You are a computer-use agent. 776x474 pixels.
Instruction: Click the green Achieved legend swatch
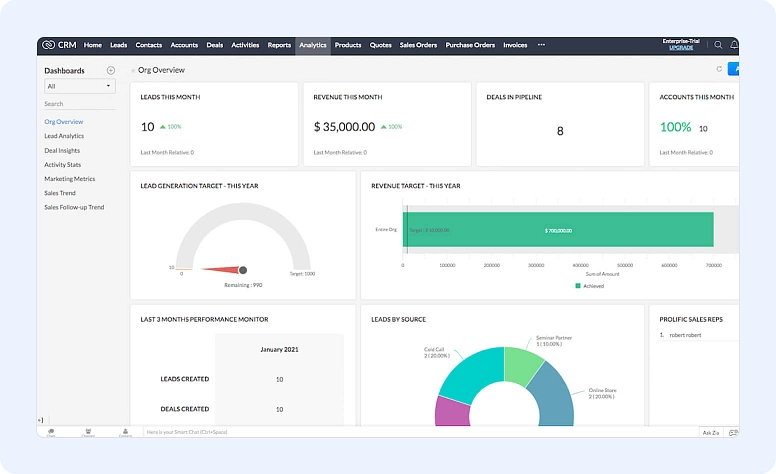point(578,286)
